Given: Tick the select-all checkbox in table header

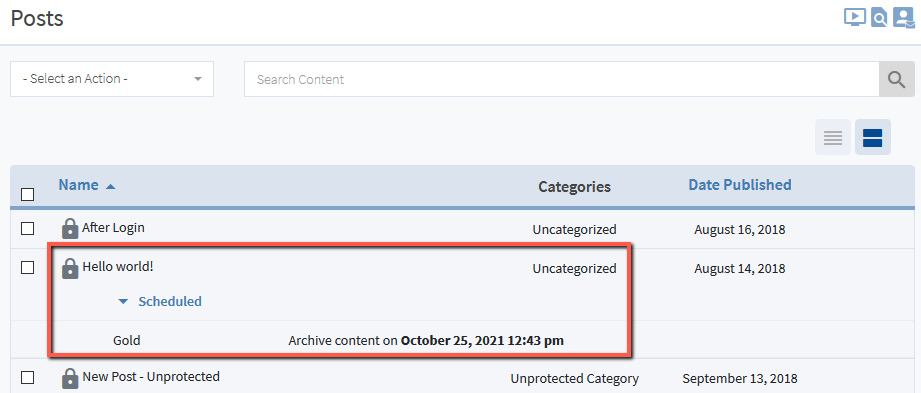Looking at the screenshot, I should 28,194.
